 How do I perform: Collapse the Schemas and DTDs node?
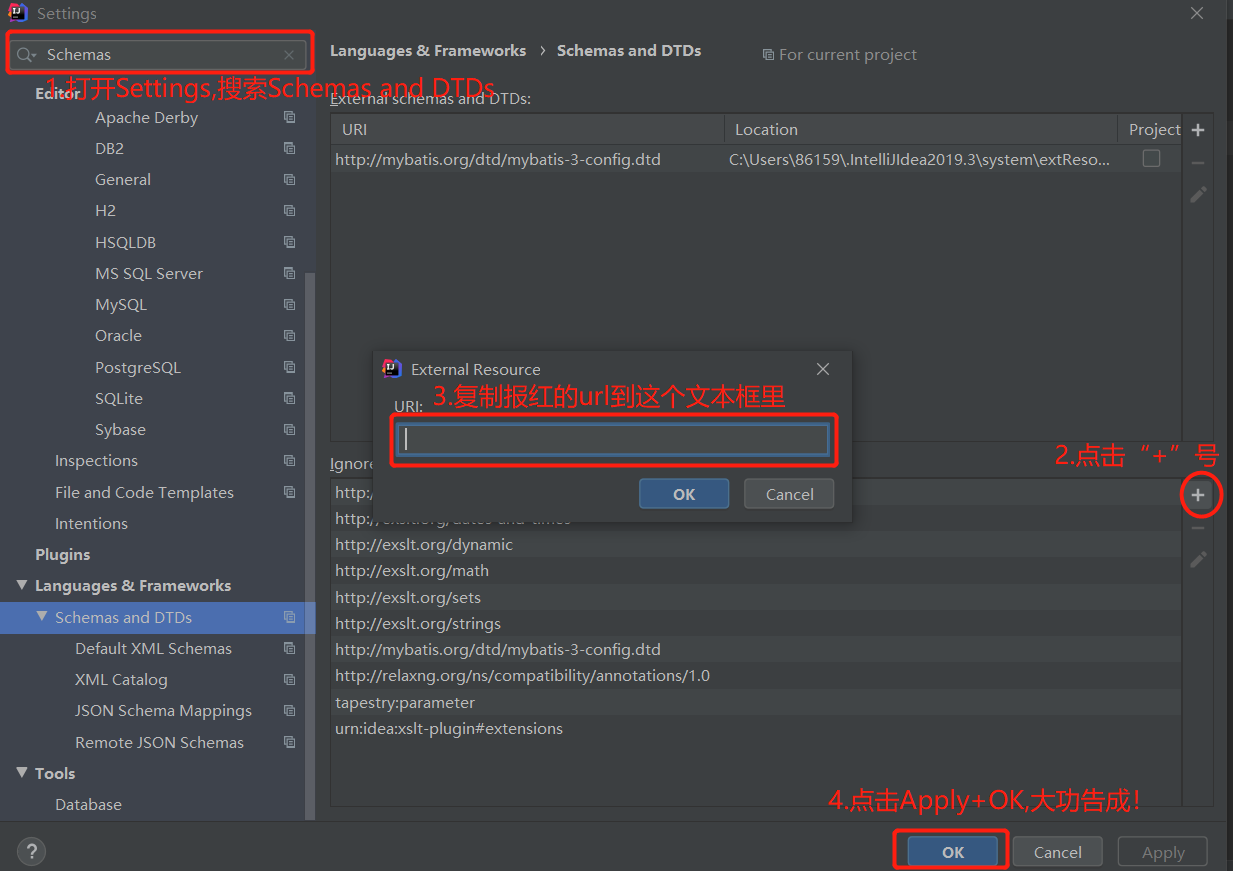pos(42,617)
